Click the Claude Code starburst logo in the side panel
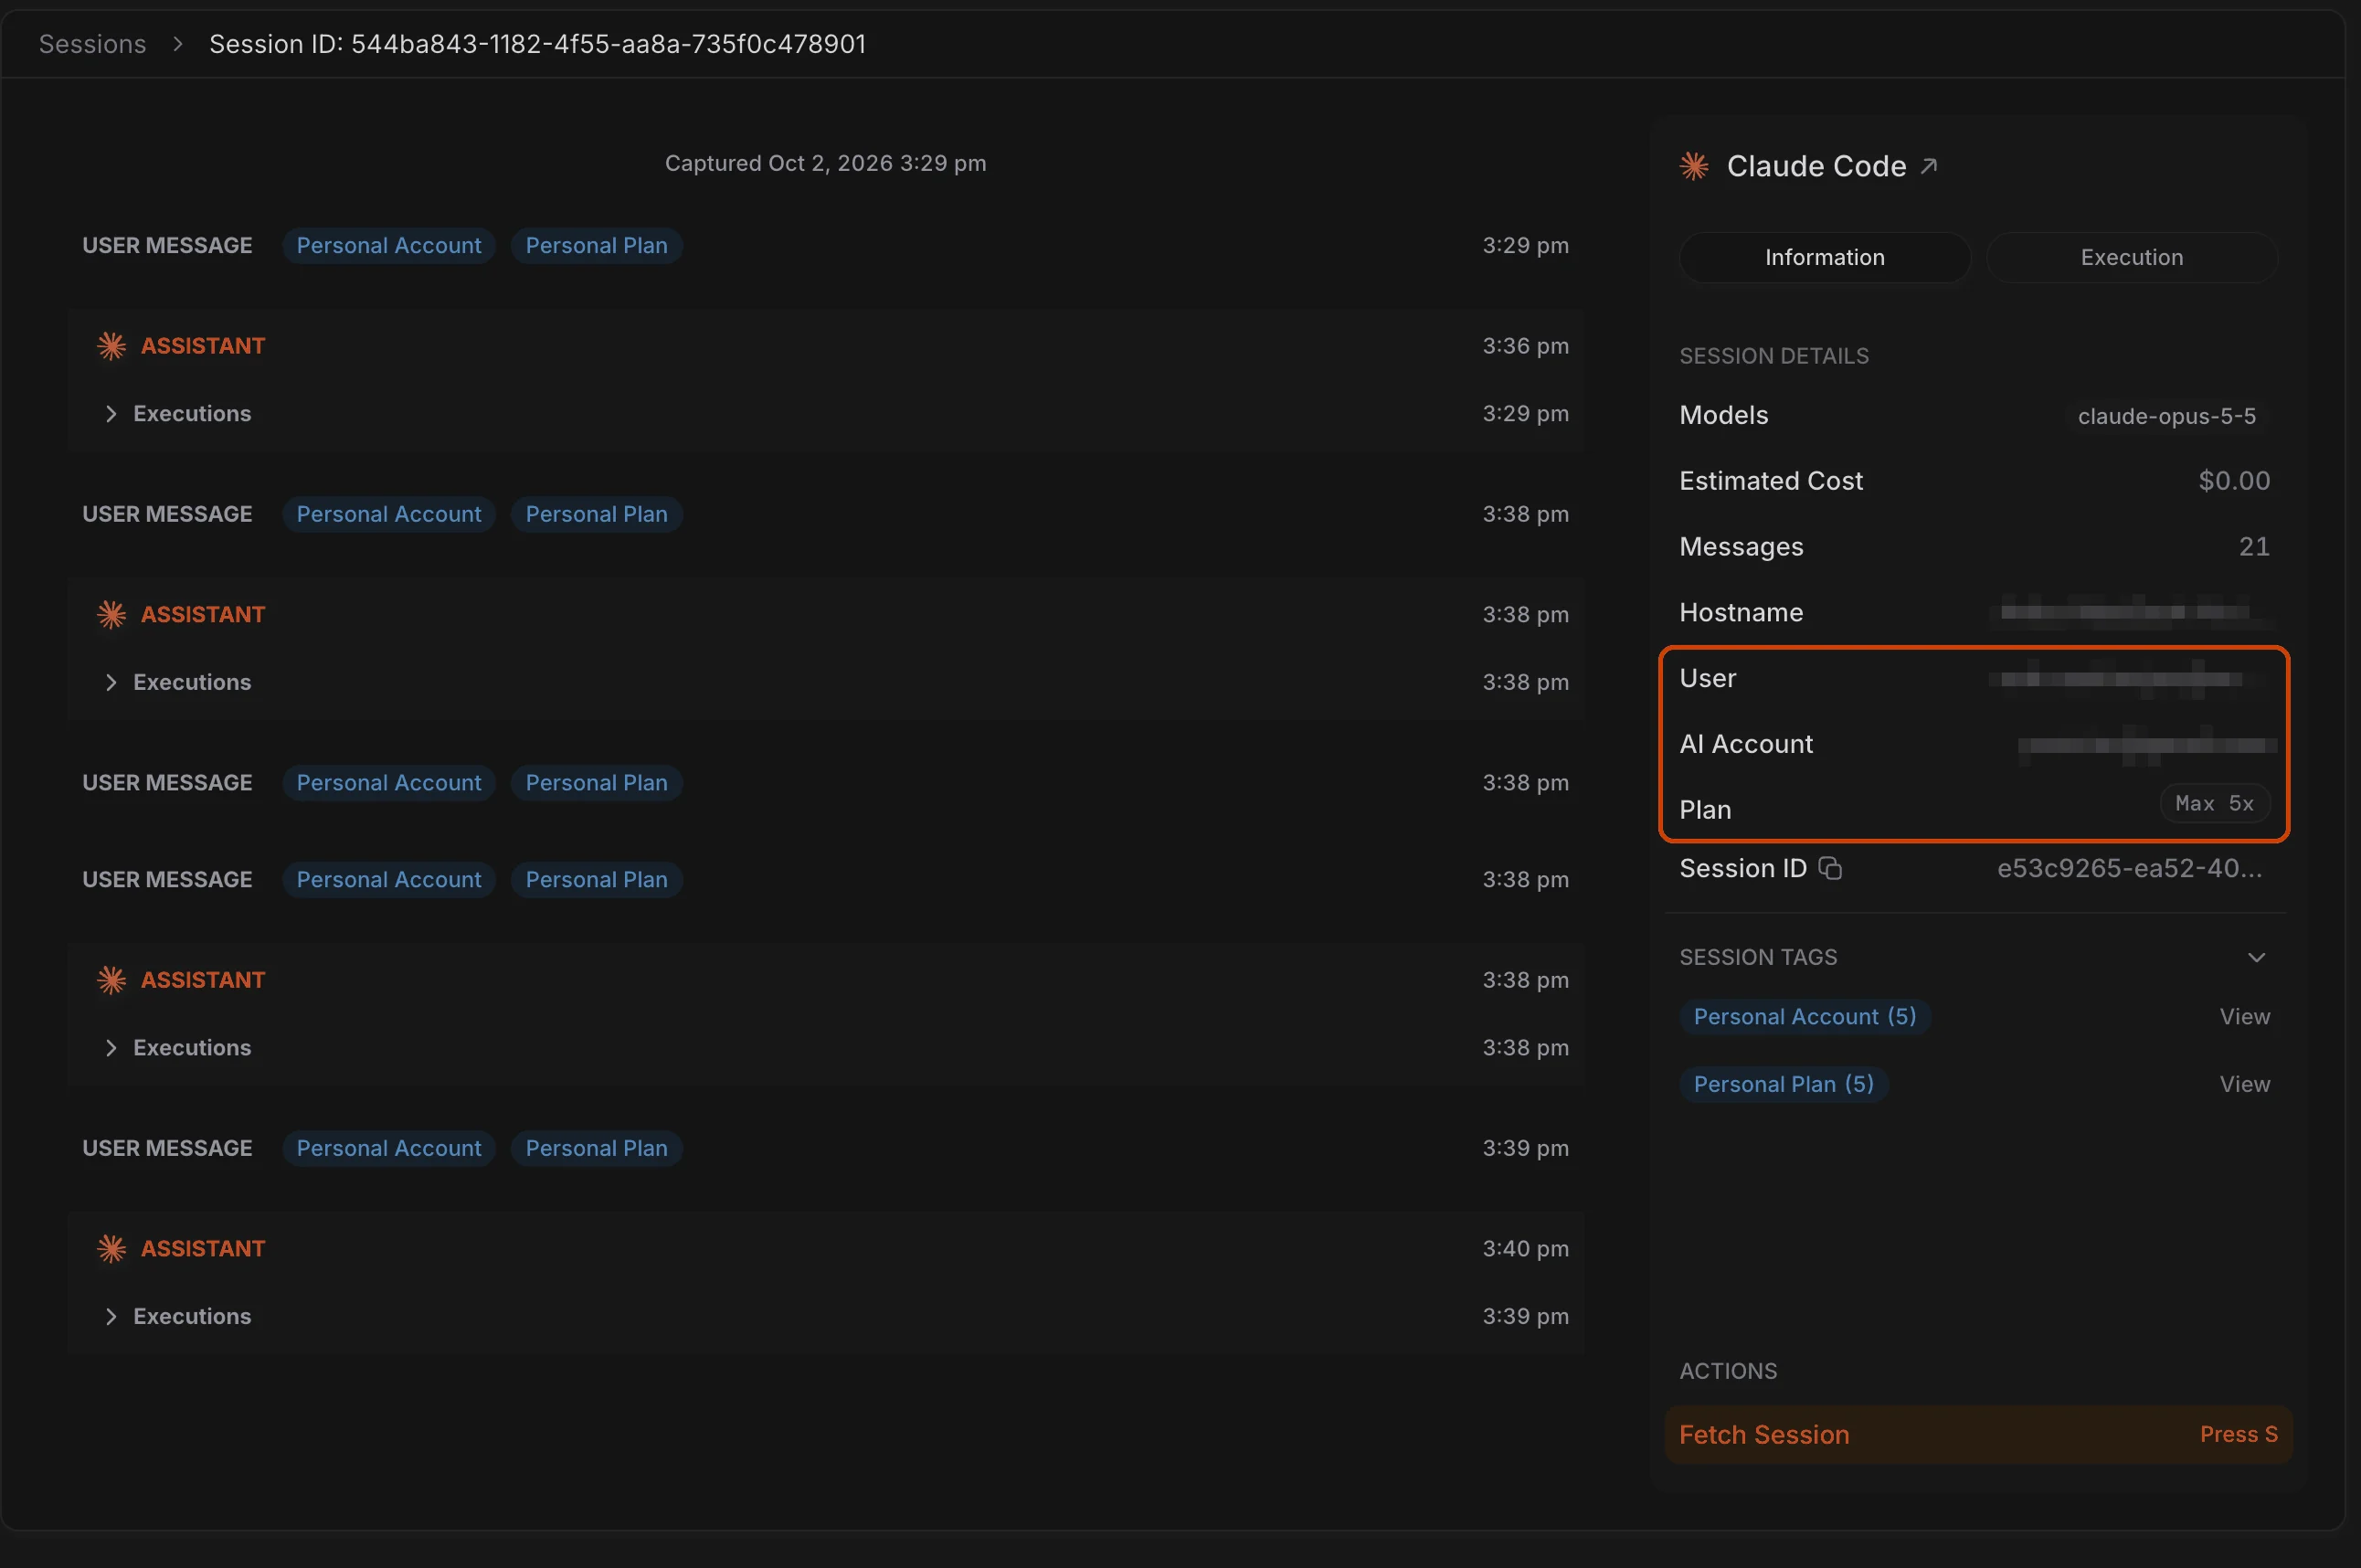Screen dimensions: 2361x1568 click(1694, 166)
